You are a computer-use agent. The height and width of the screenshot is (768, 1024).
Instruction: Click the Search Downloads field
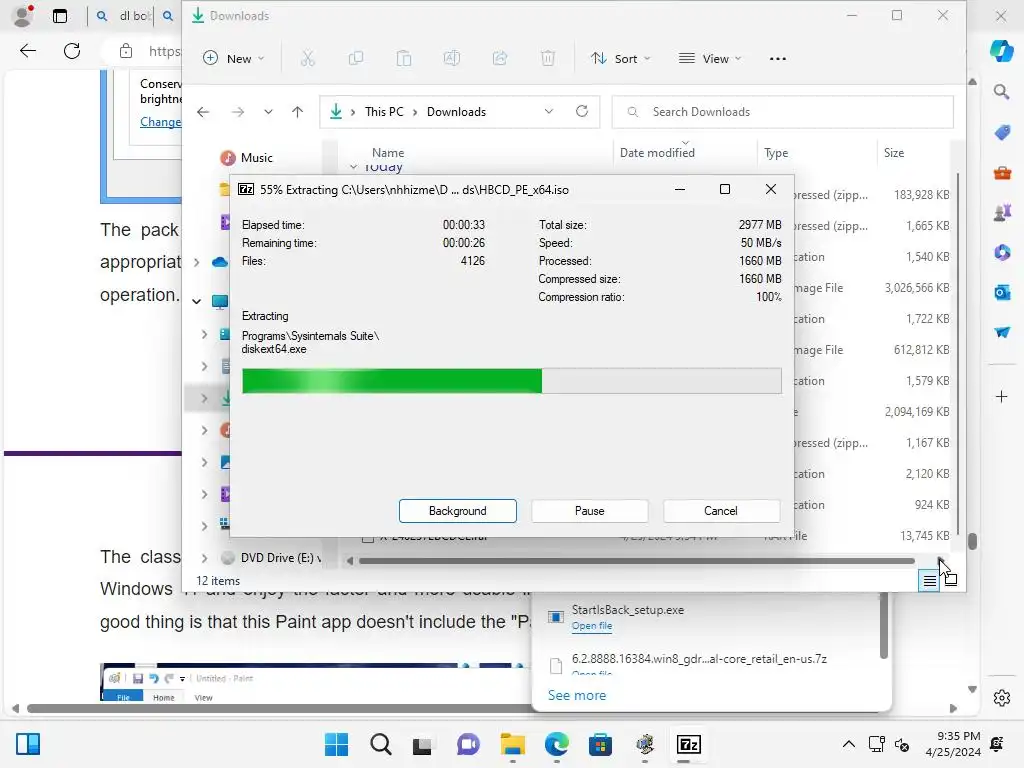[x=782, y=112]
